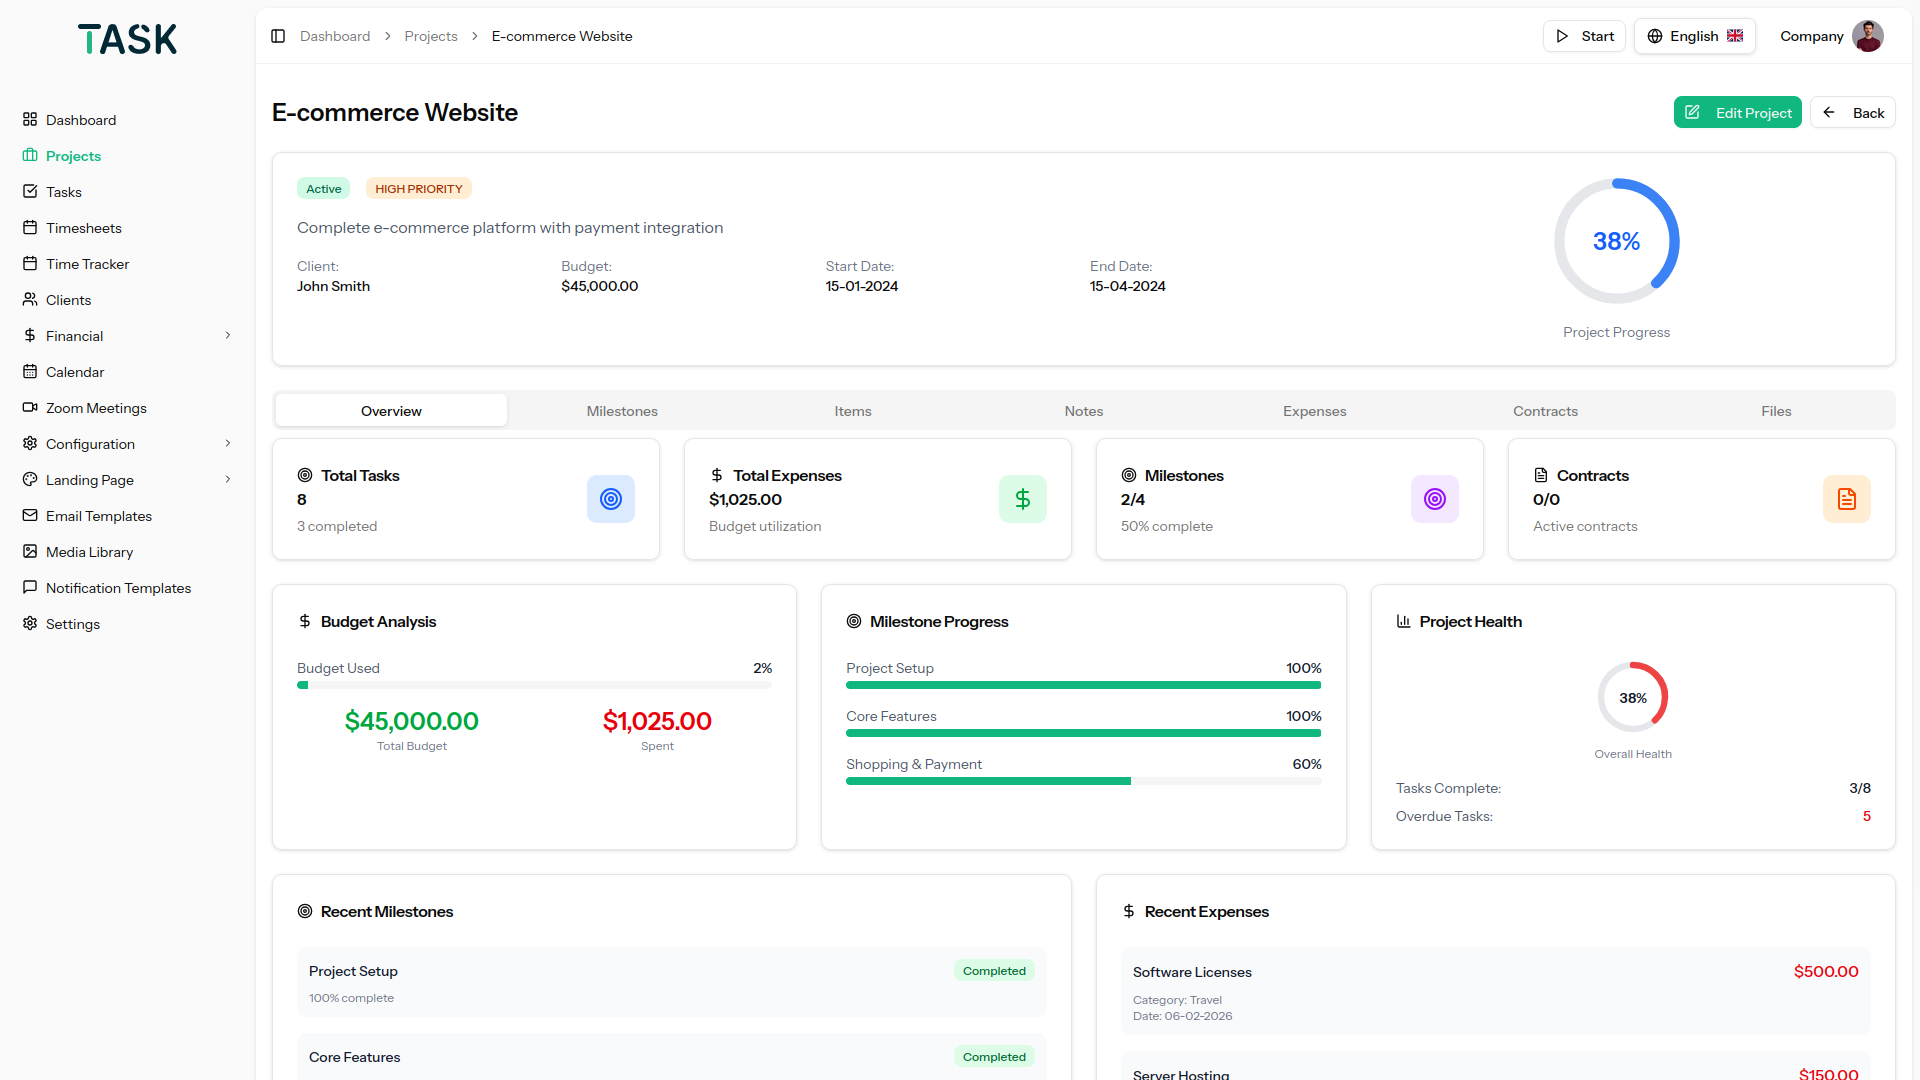1920x1080 pixels.
Task: Switch to the Expenses tab
Action: (1314, 411)
